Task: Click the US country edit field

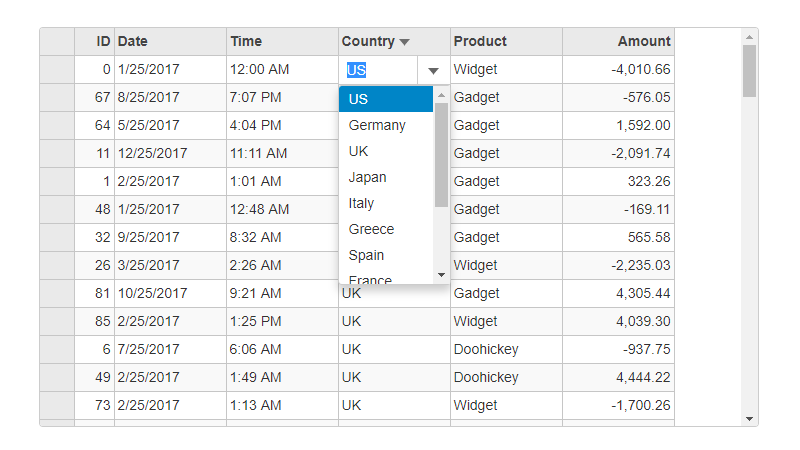Action: coord(379,70)
